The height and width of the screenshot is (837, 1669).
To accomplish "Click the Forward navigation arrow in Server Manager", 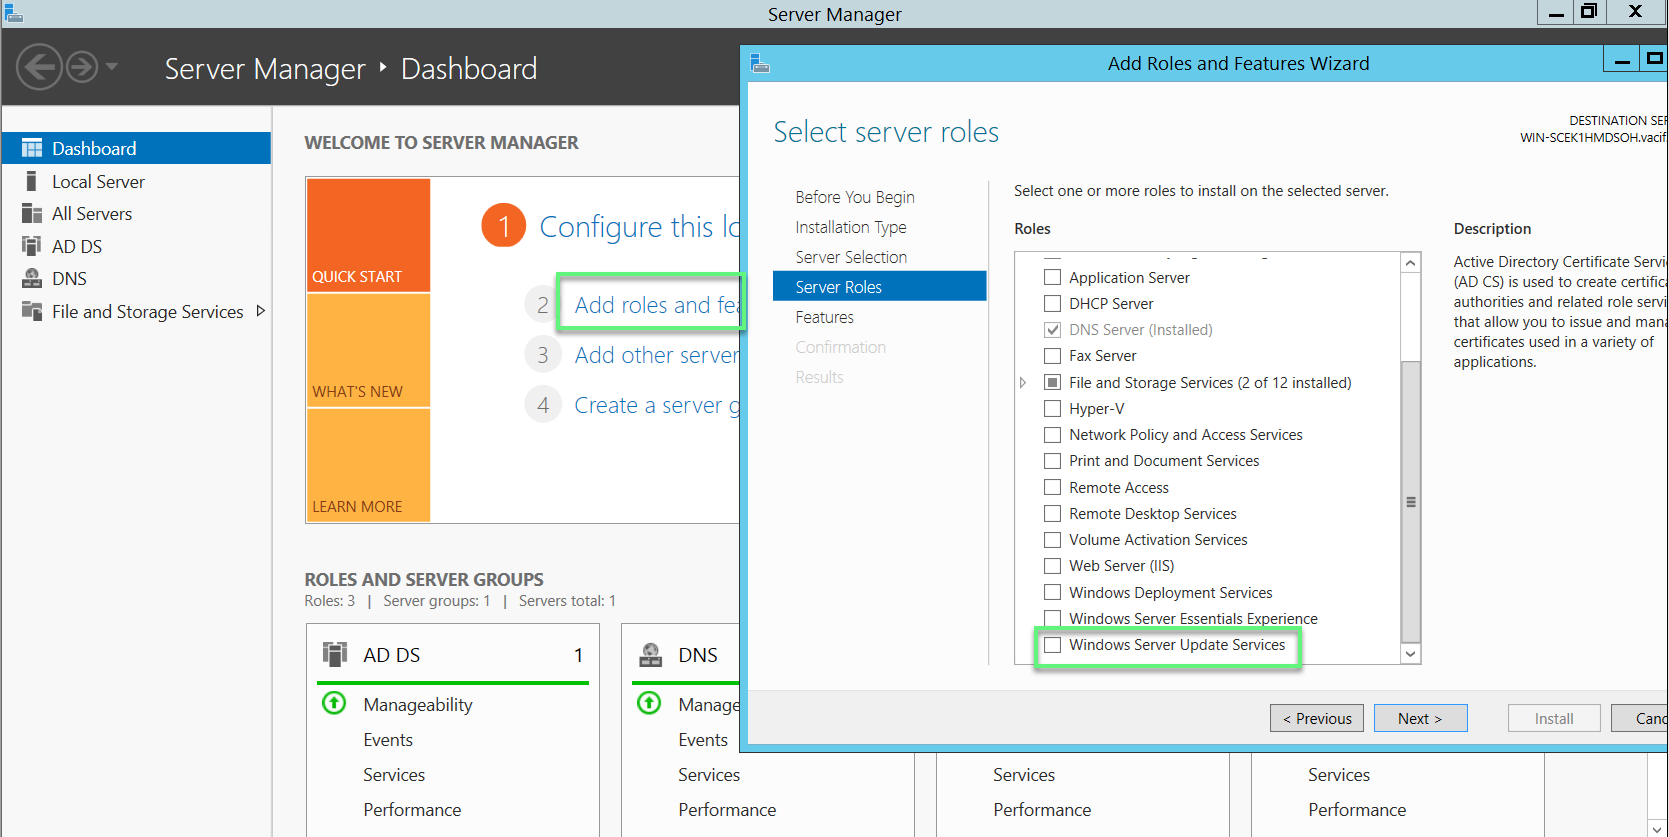I will pyautogui.click(x=82, y=68).
